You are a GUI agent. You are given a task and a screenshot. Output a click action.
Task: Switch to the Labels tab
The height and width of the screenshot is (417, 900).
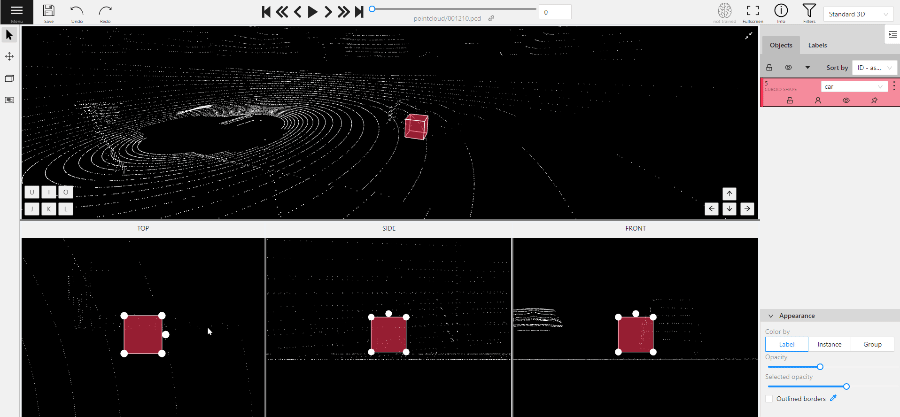[817, 45]
